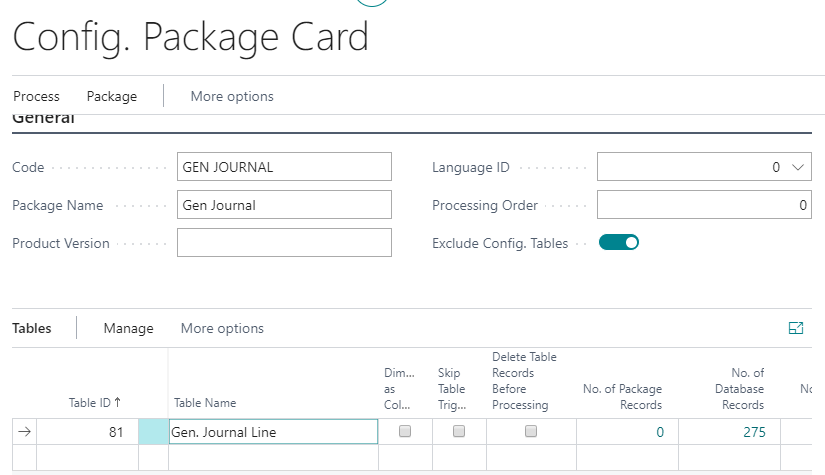The image size is (825, 475).
Task: Show More options in Tables section
Action: [222, 328]
